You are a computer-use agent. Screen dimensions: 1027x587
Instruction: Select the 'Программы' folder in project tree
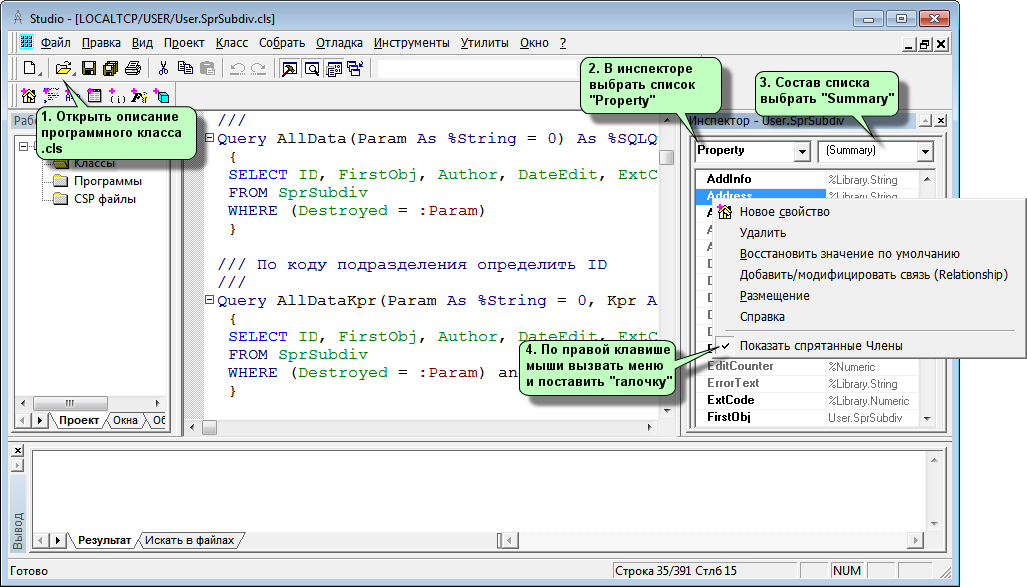click(x=107, y=181)
